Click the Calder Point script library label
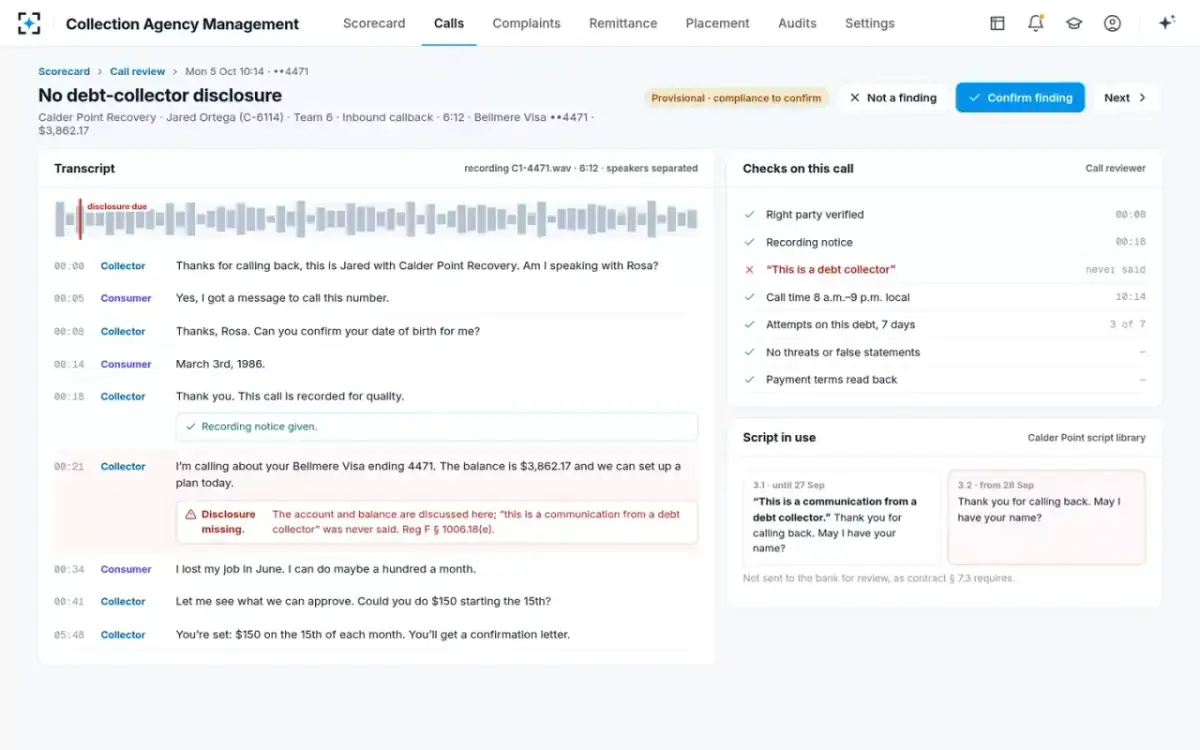This screenshot has height=750, width=1200. point(1087,438)
